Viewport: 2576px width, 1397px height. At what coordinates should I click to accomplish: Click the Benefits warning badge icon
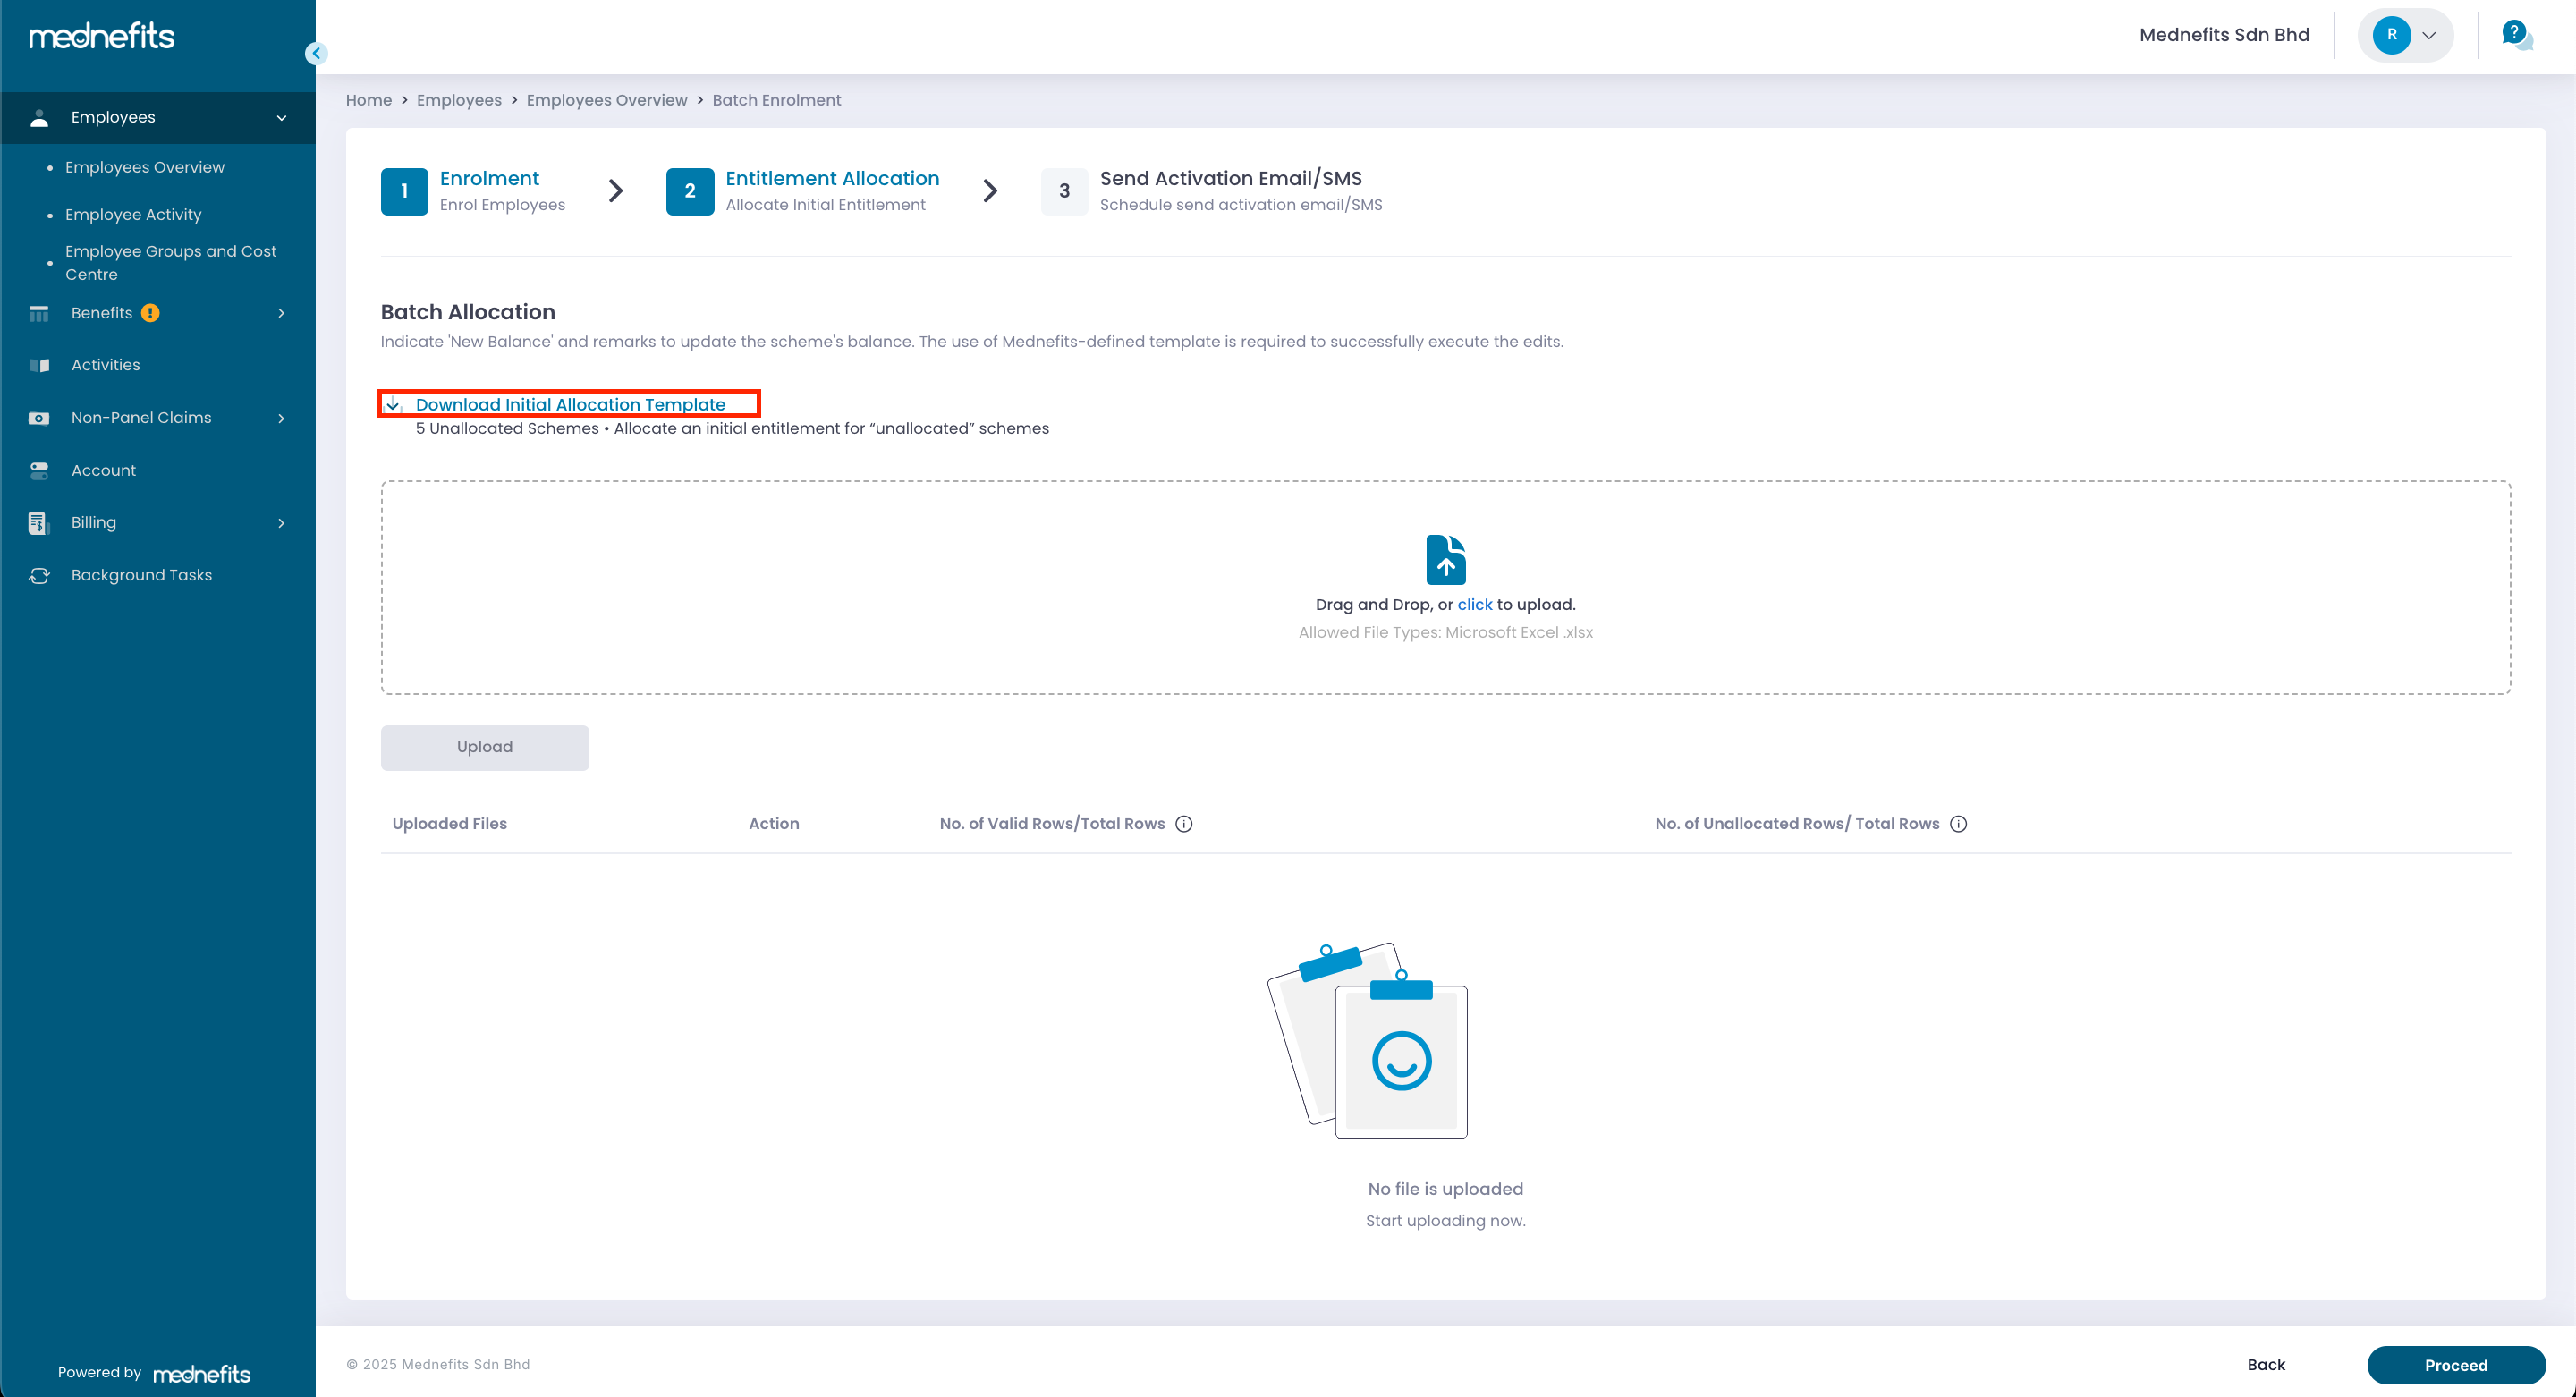[x=150, y=313]
